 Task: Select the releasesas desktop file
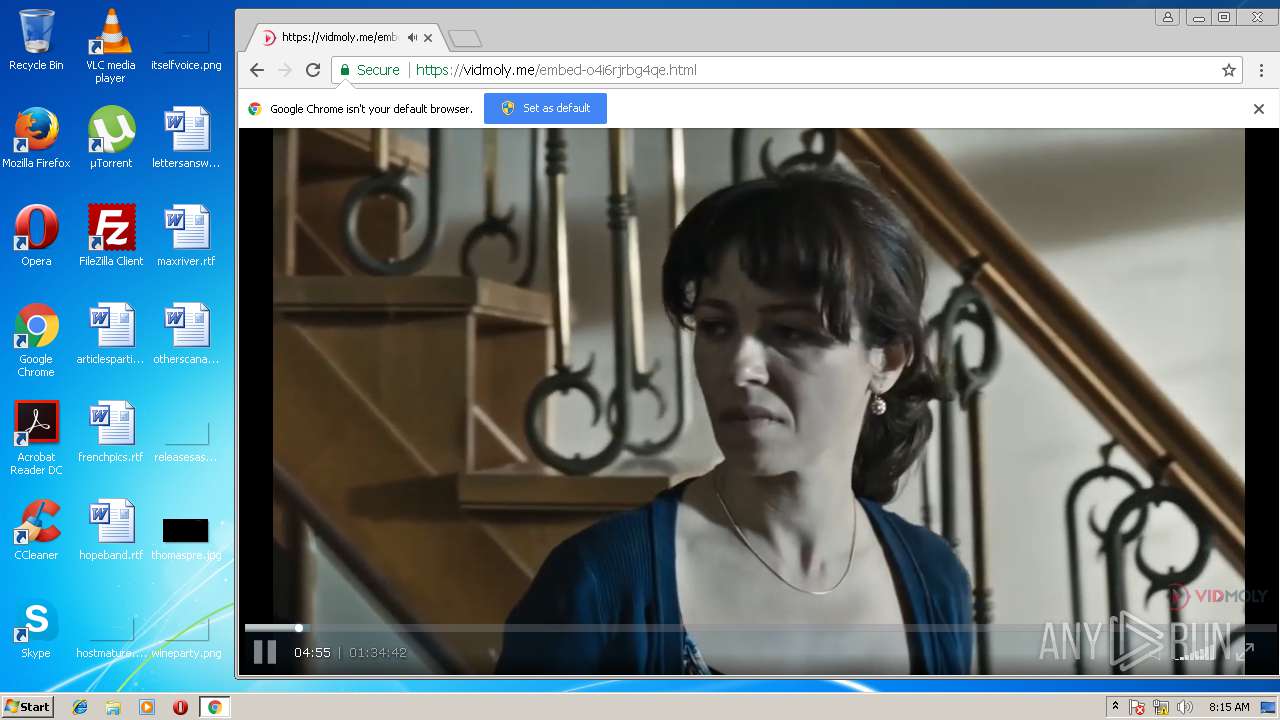coord(186,442)
